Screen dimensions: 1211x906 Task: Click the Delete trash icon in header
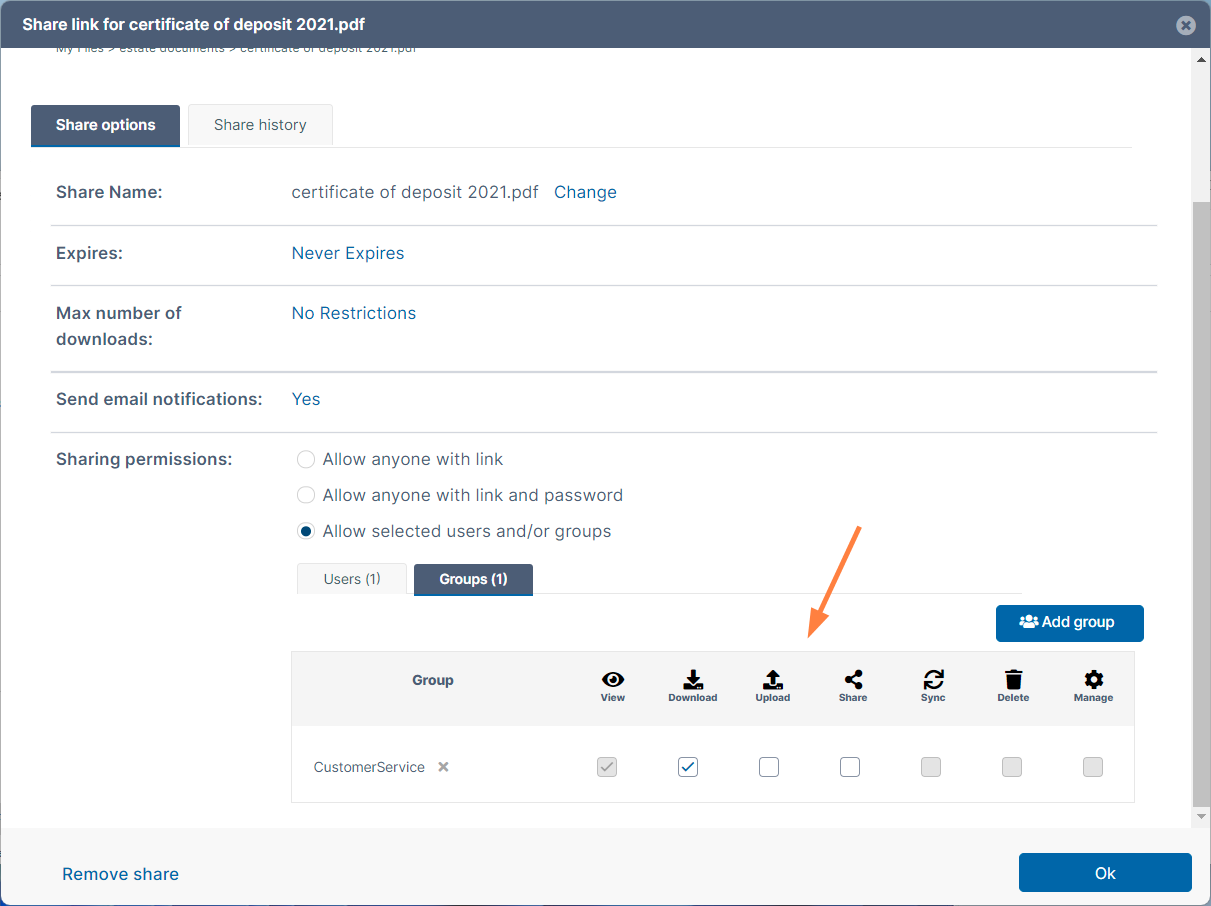click(1013, 680)
